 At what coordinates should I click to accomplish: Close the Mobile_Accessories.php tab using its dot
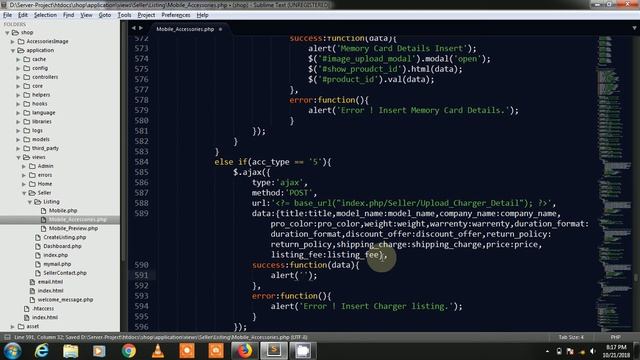point(220,29)
